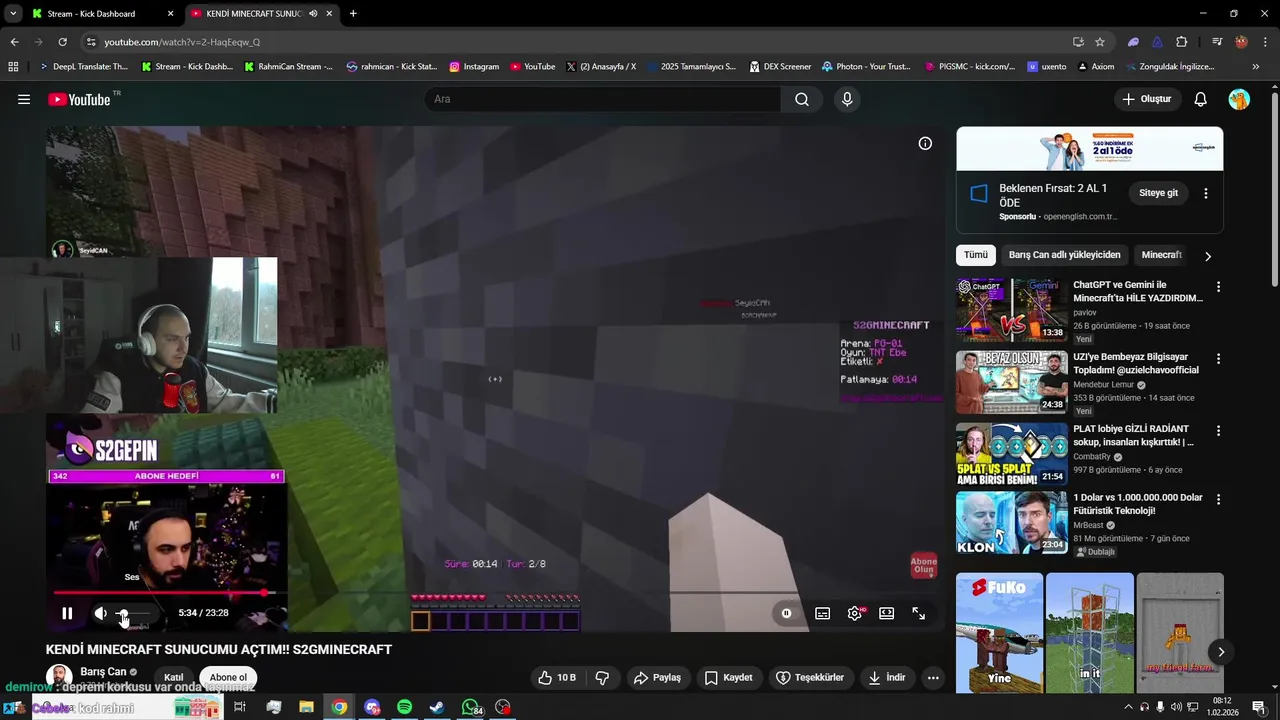This screenshot has height=720, width=1280.
Task: Click the Katıl membership button
Action: coord(173,677)
